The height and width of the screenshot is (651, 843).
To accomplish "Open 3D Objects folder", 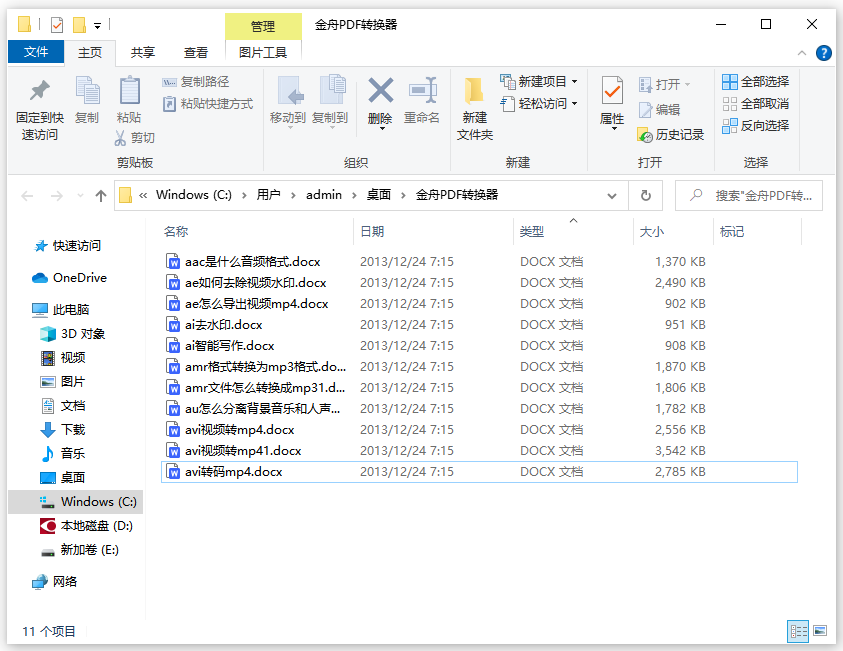I will (x=73, y=334).
